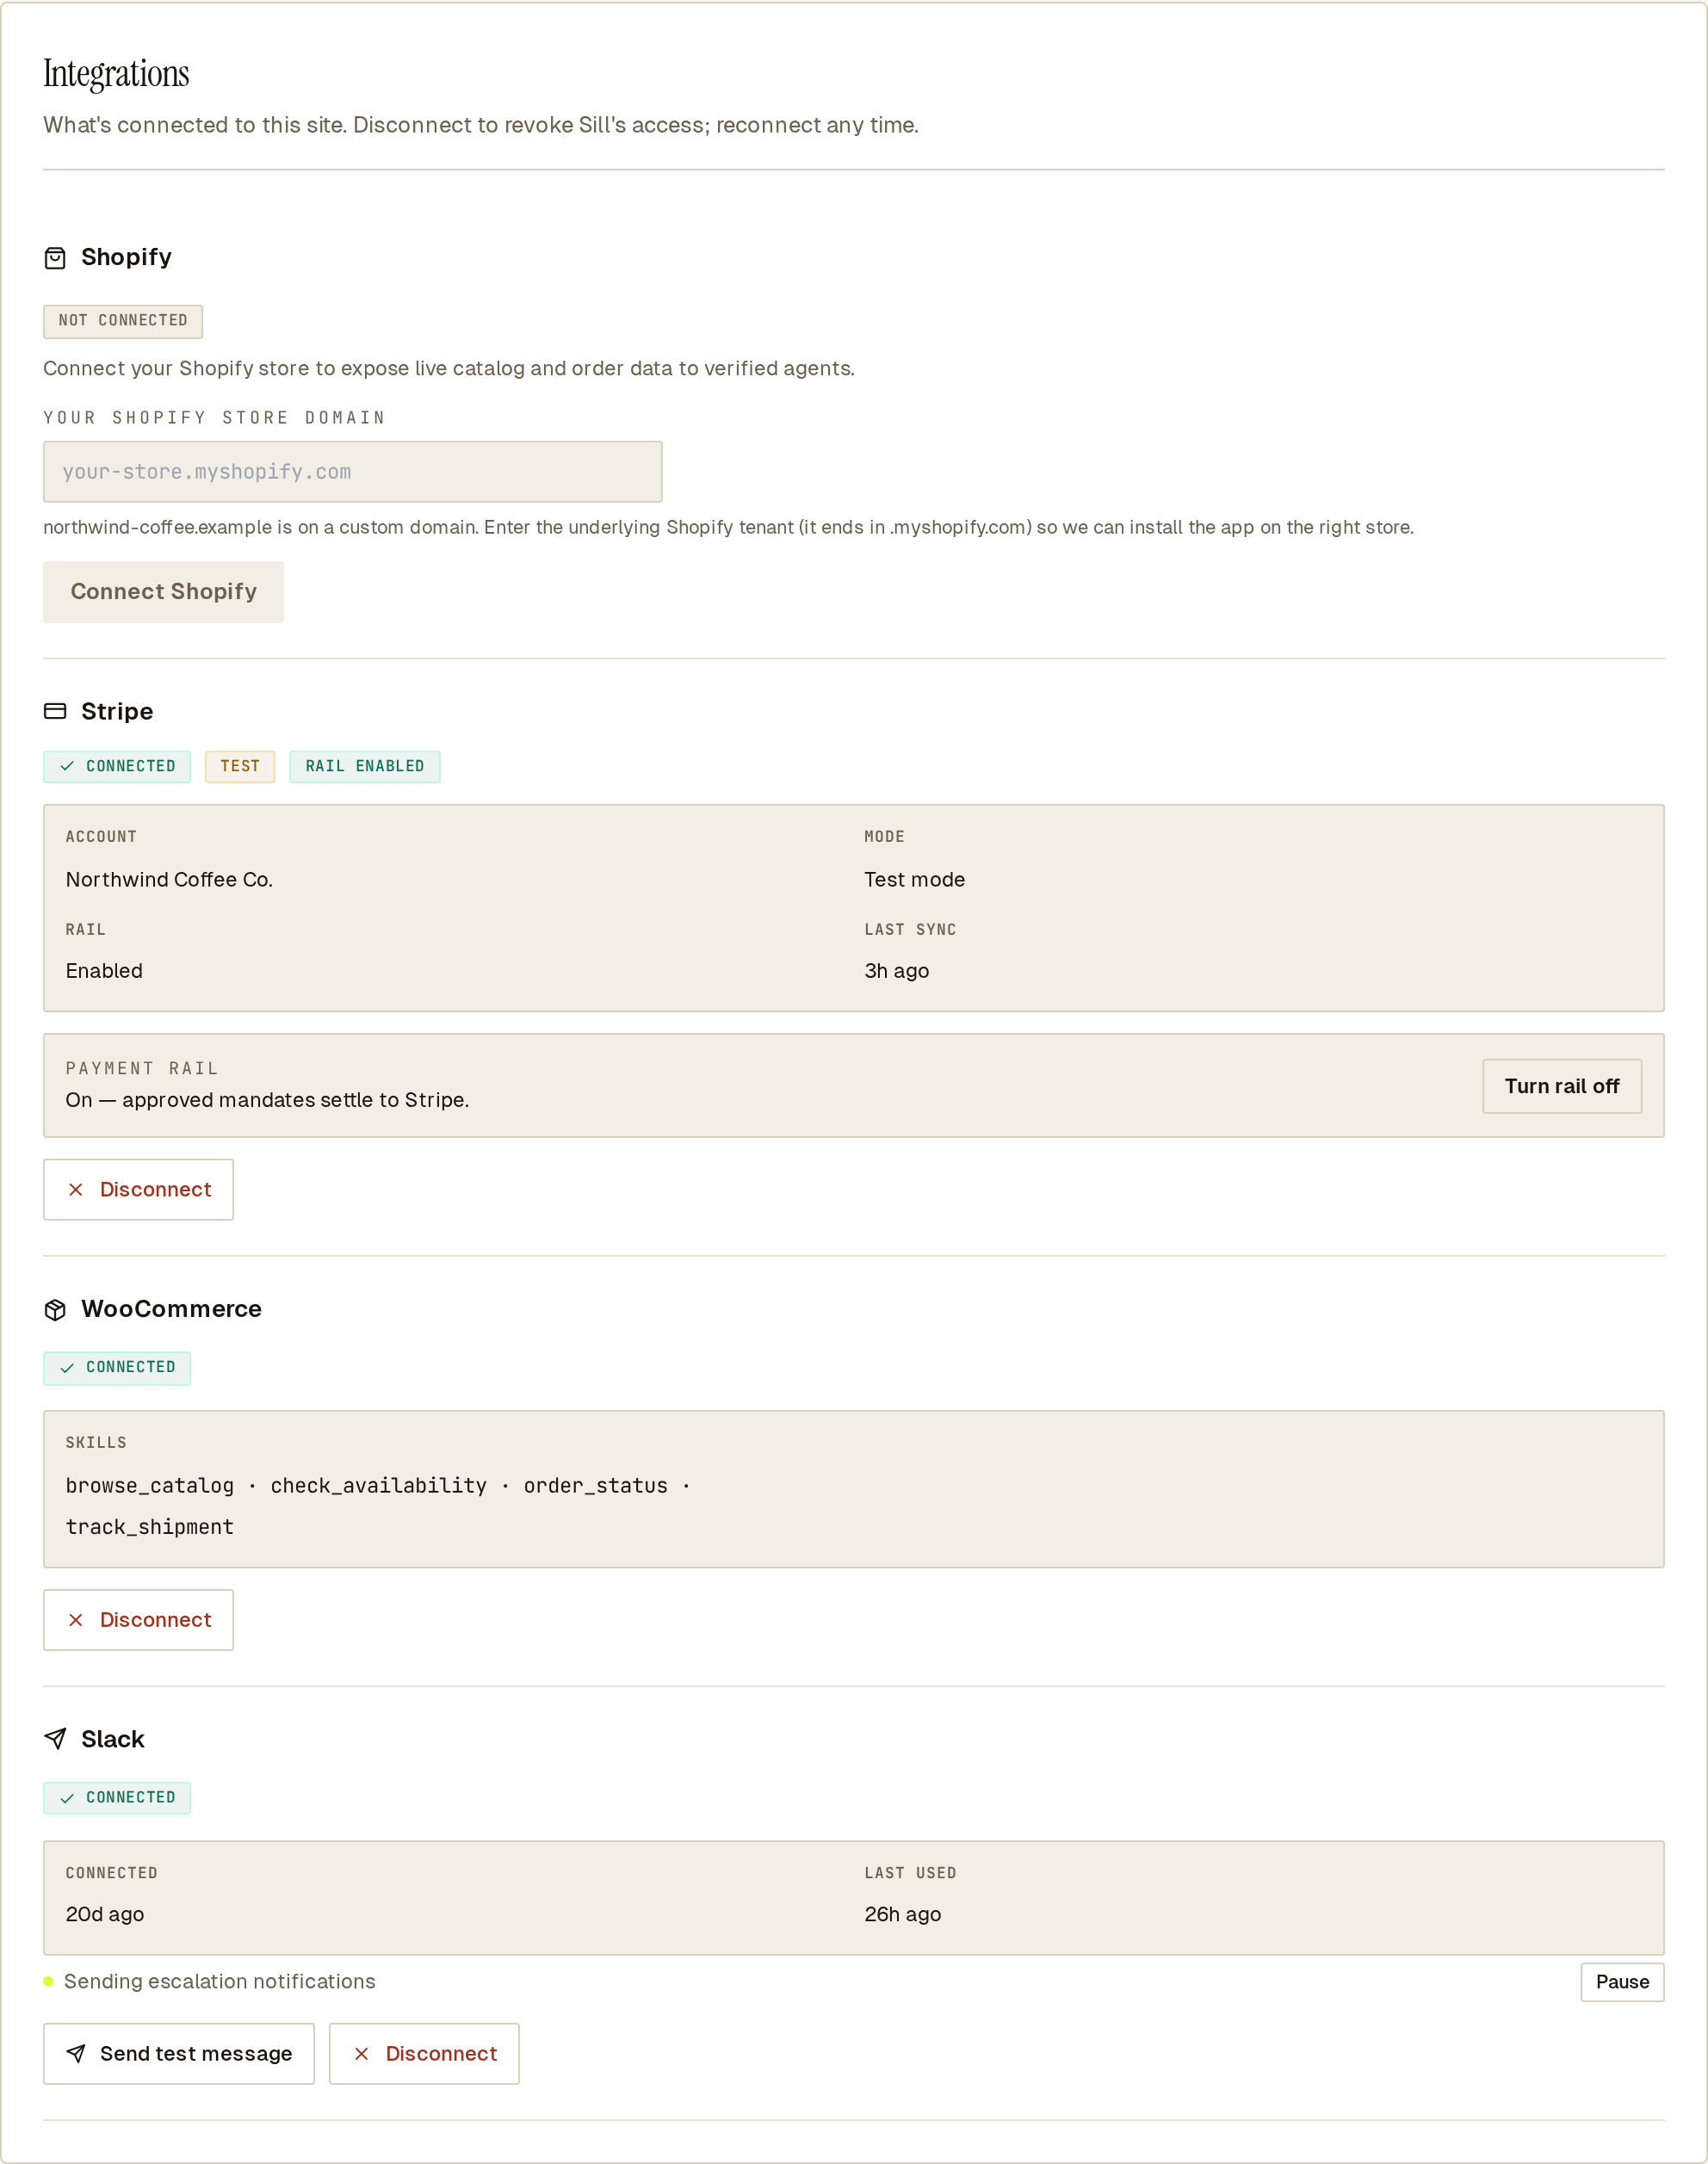The width and height of the screenshot is (1708, 2164).
Task: Click the 'On — approved mandates settle to Stripe' text
Action: (x=267, y=1100)
